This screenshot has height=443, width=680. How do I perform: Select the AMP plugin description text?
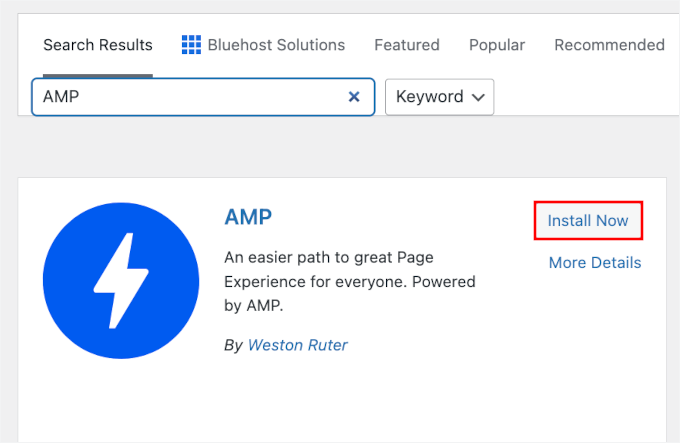point(350,282)
